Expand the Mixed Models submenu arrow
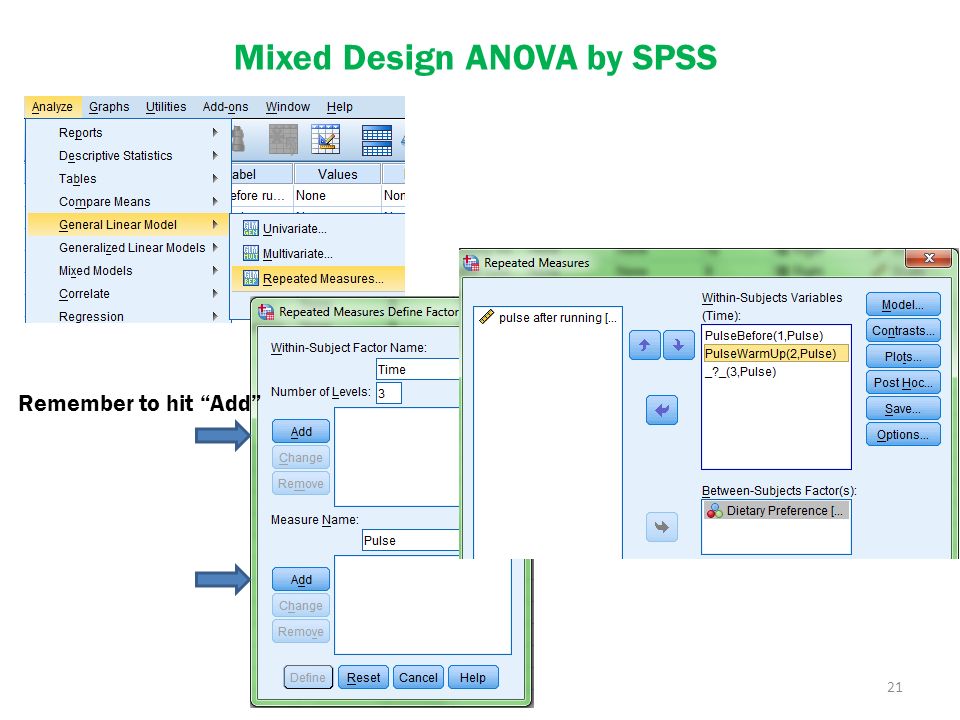The image size is (960, 720). coord(215,271)
